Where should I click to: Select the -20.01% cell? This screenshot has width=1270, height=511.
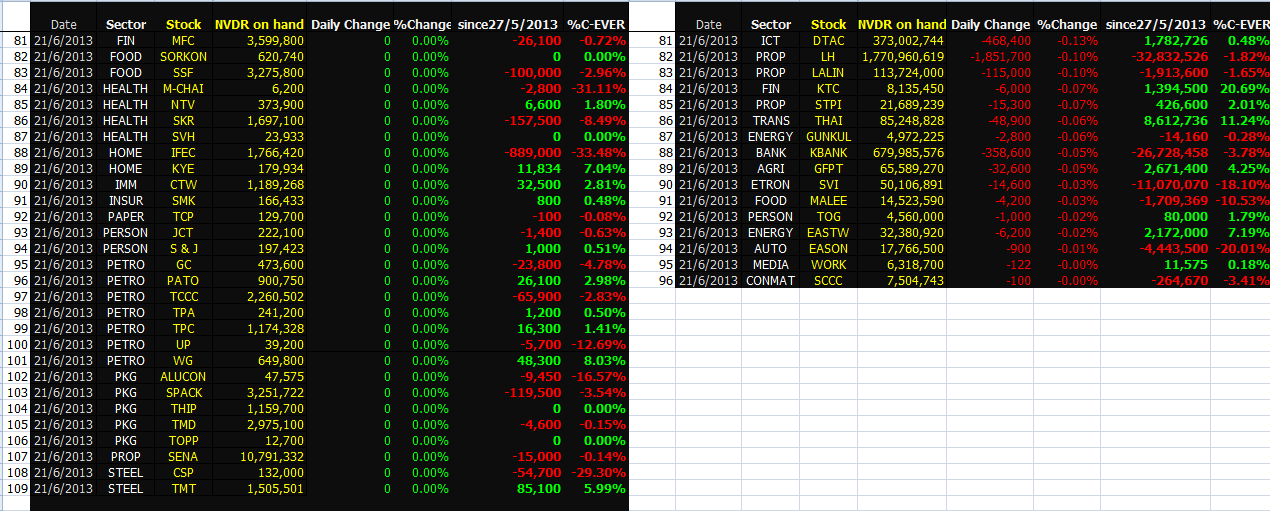click(x=1240, y=249)
